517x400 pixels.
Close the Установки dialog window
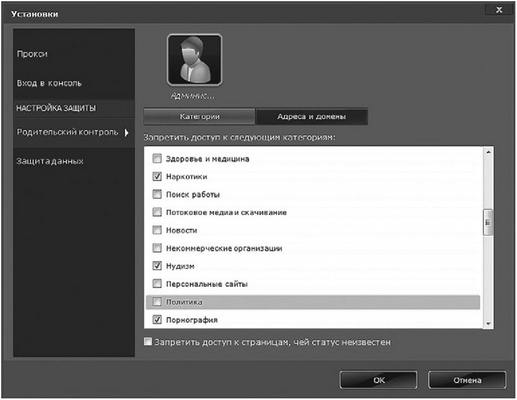point(499,10)
